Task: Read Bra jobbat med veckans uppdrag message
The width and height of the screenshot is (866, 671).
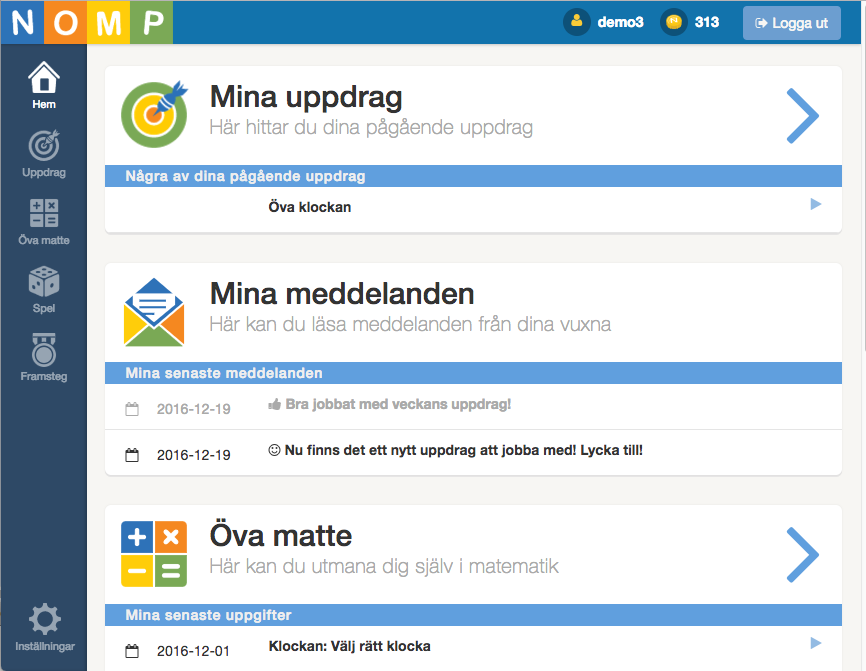Action: (x=398, y=404)
